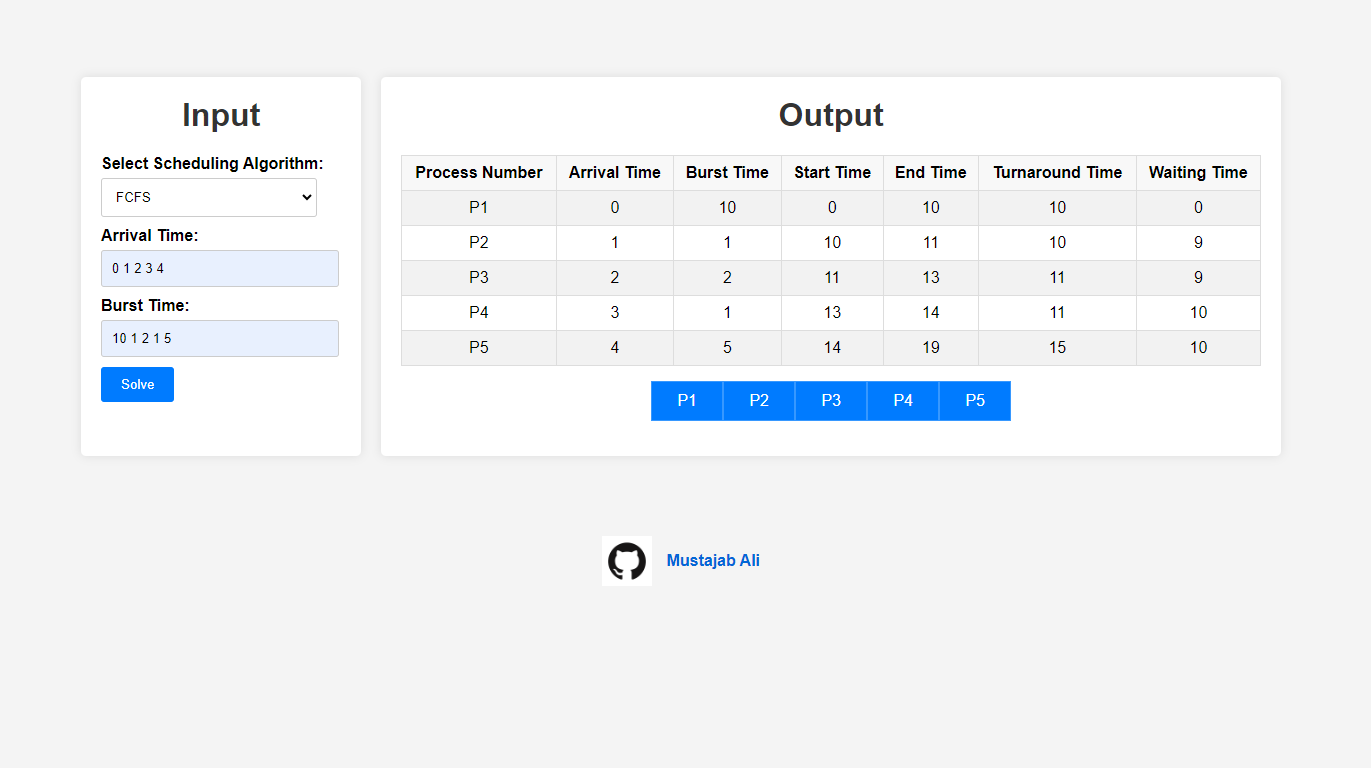Viewport: 1371px width, 768px height.
Task: Open the Scheduling Algorithm dropdown showing FCFS
Action: (x=209, y=197)
